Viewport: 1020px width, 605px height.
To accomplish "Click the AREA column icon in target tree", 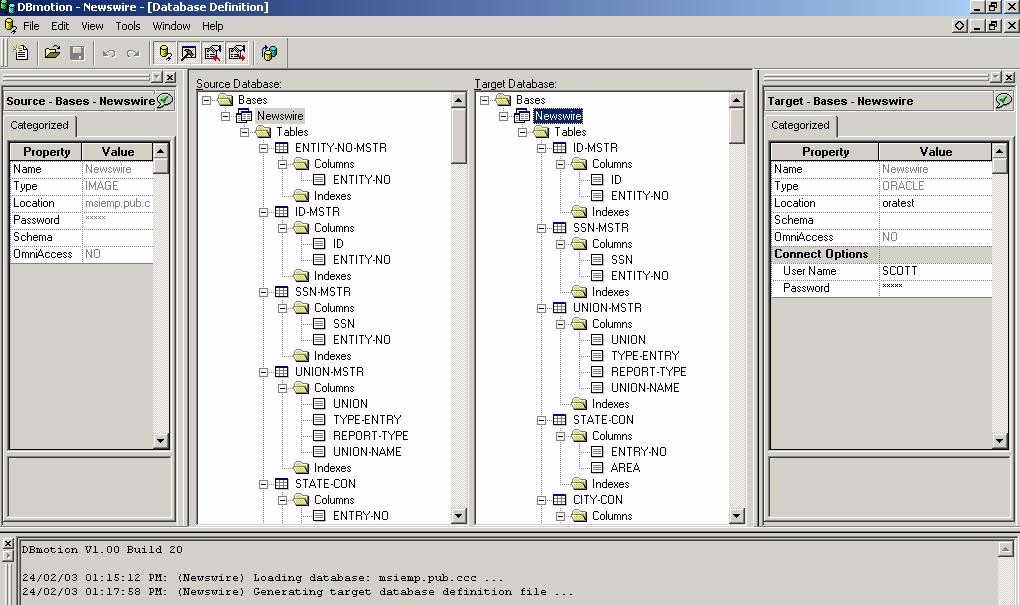I will tap(597, 468).
